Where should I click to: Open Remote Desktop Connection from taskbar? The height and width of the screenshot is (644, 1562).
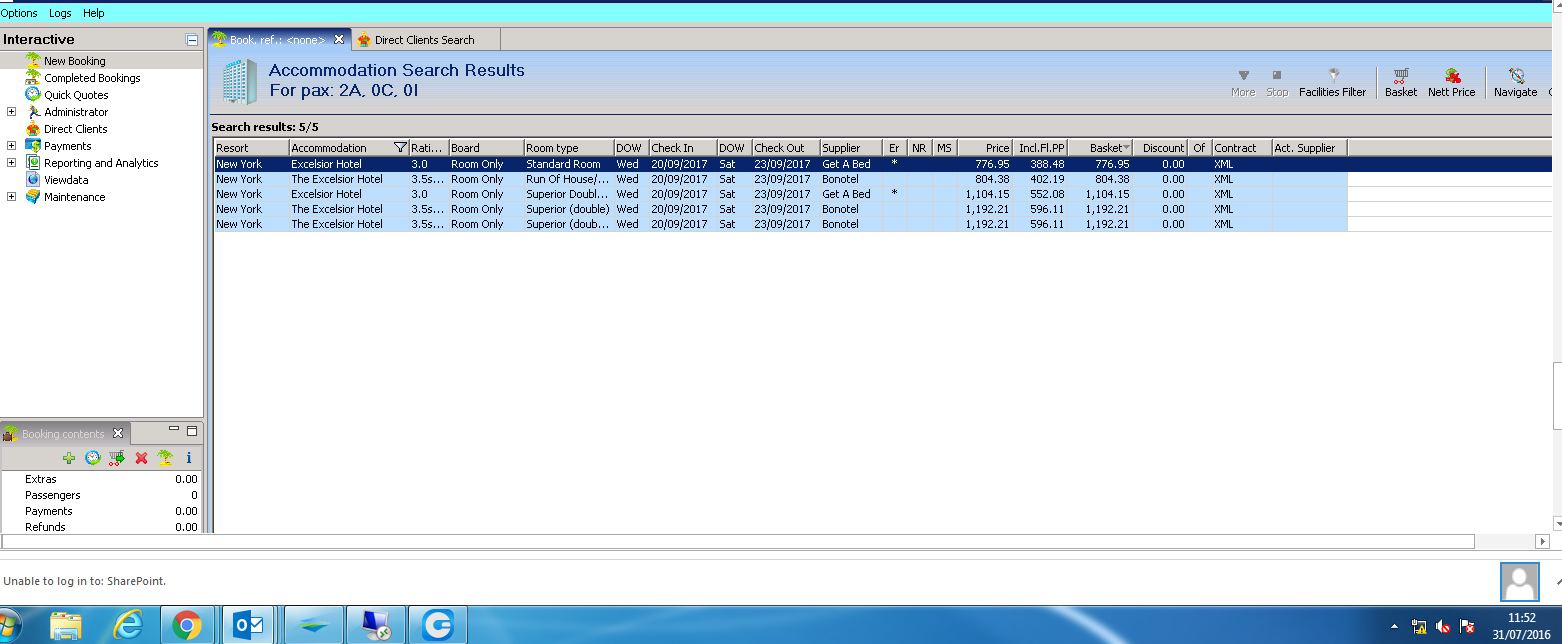[x=374, y=626]
